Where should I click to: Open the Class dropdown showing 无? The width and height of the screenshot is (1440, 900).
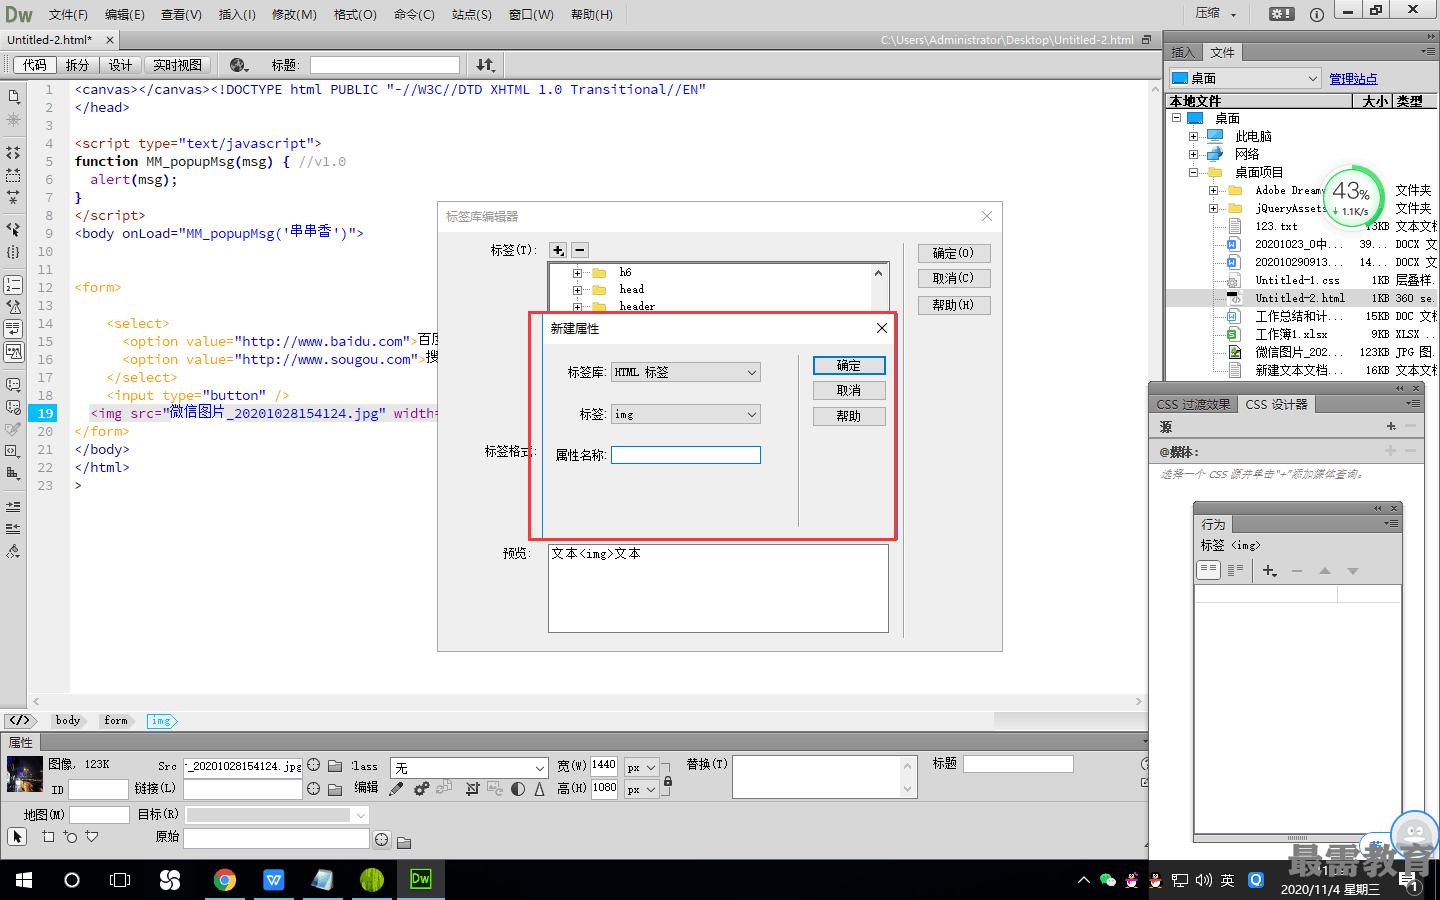click(x=469, y=768)
